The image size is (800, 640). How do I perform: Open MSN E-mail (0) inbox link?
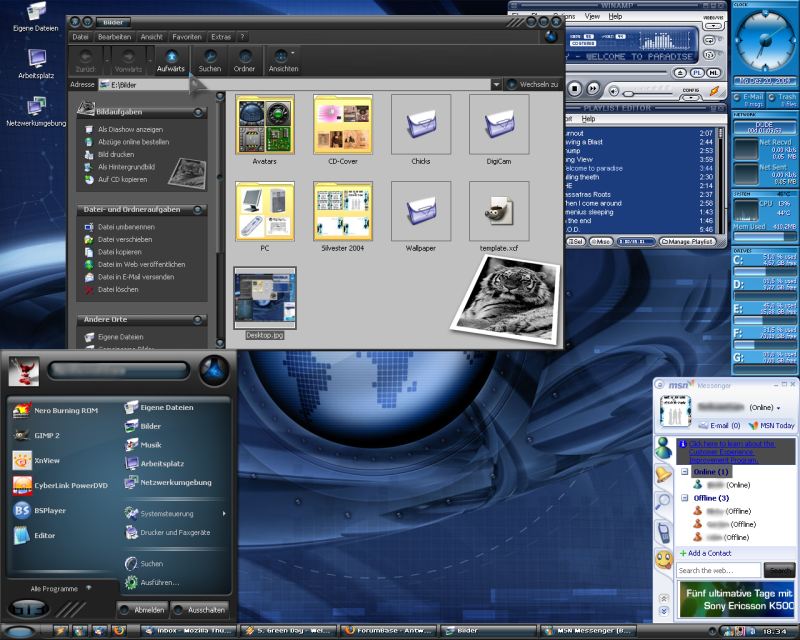[x=719, y=425]
